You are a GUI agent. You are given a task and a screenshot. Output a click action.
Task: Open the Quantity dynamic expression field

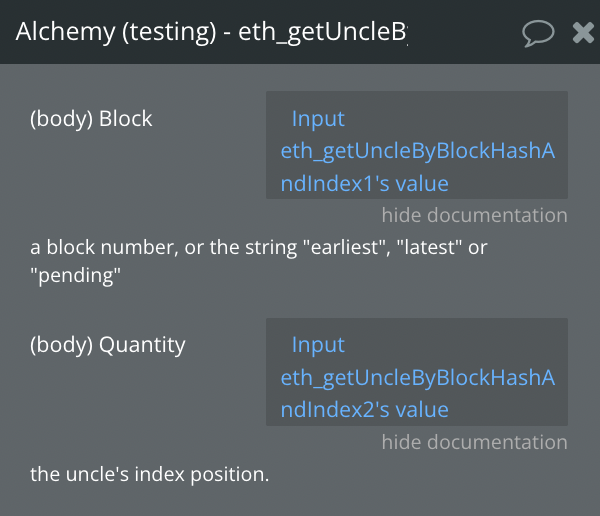point(417,372)
